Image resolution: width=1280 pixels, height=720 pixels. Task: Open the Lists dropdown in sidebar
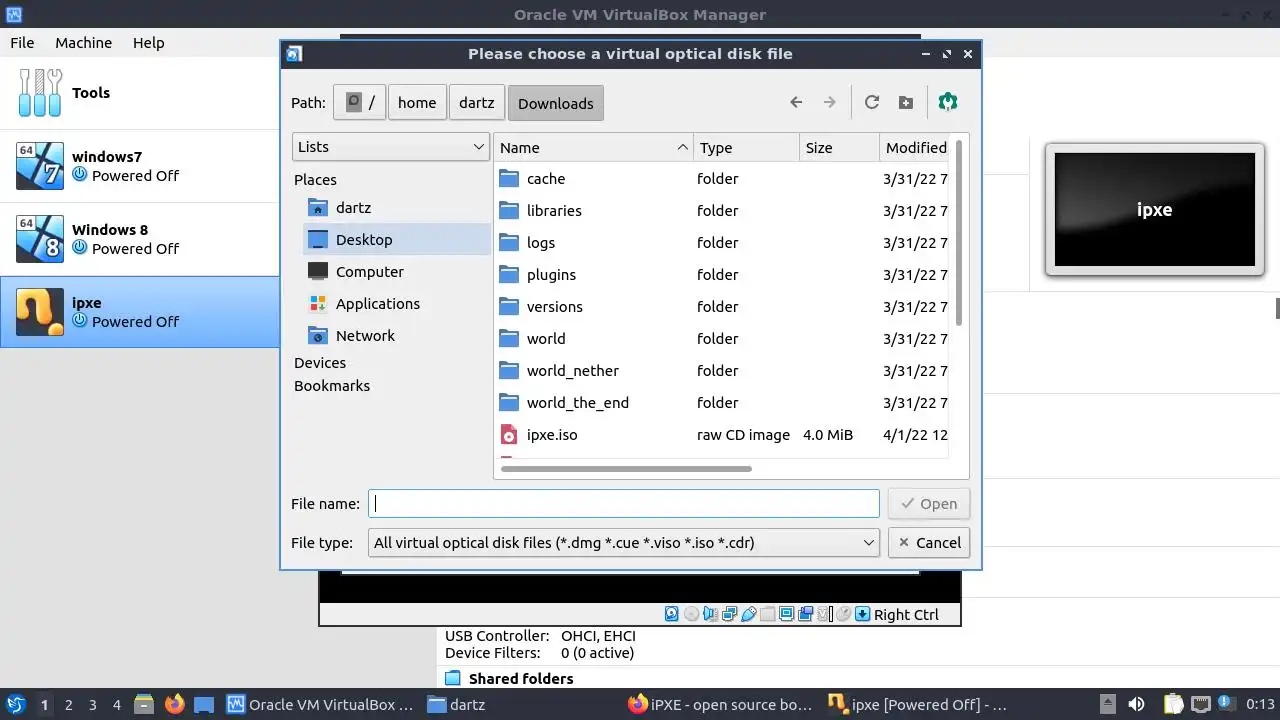click(391, 147)
